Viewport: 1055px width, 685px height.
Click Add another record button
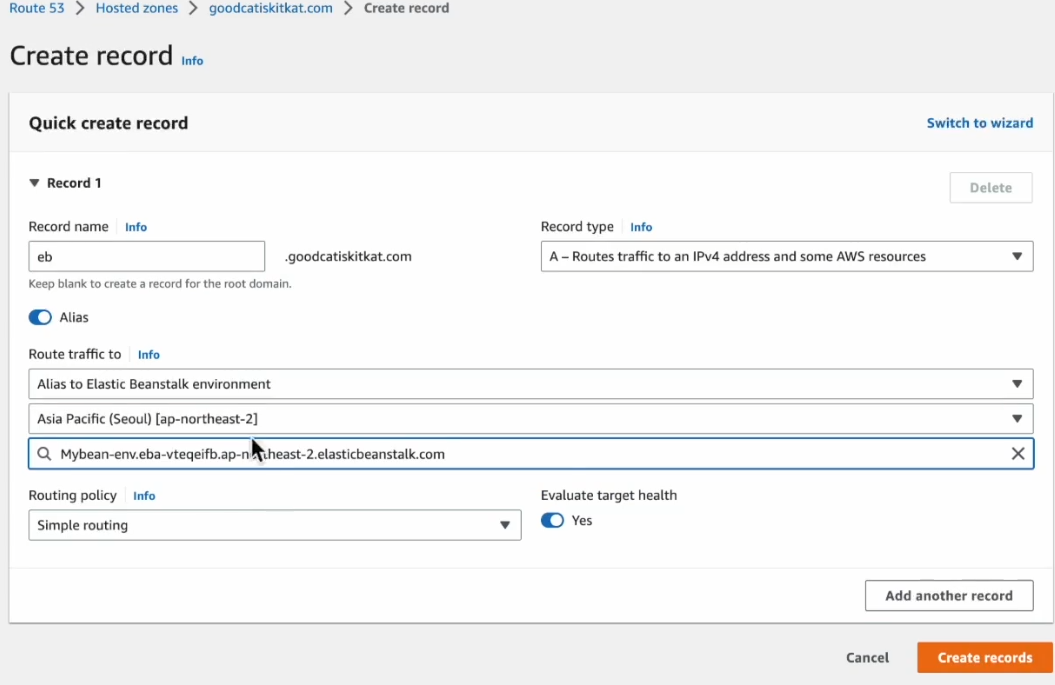click(949, 596)
